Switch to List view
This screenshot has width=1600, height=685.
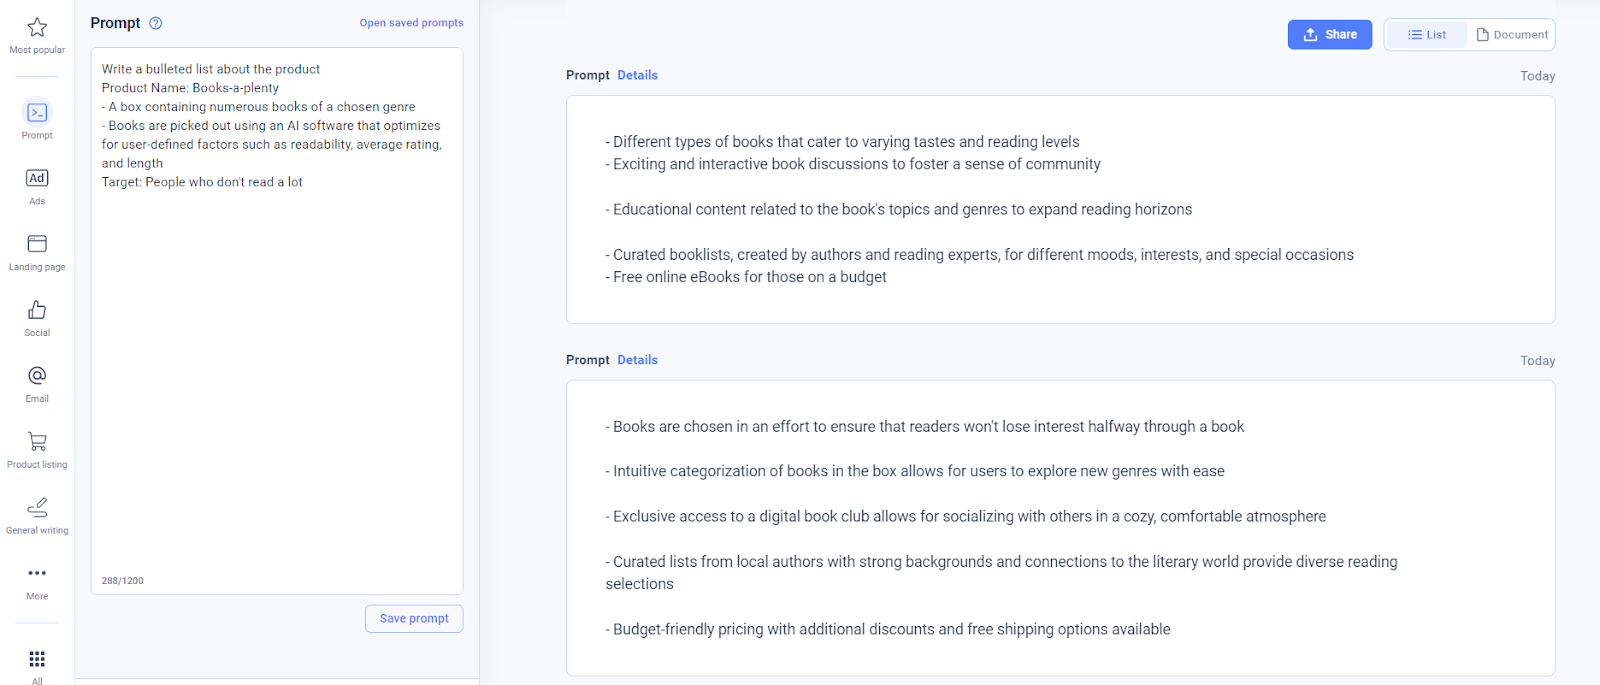[1427, 34]
